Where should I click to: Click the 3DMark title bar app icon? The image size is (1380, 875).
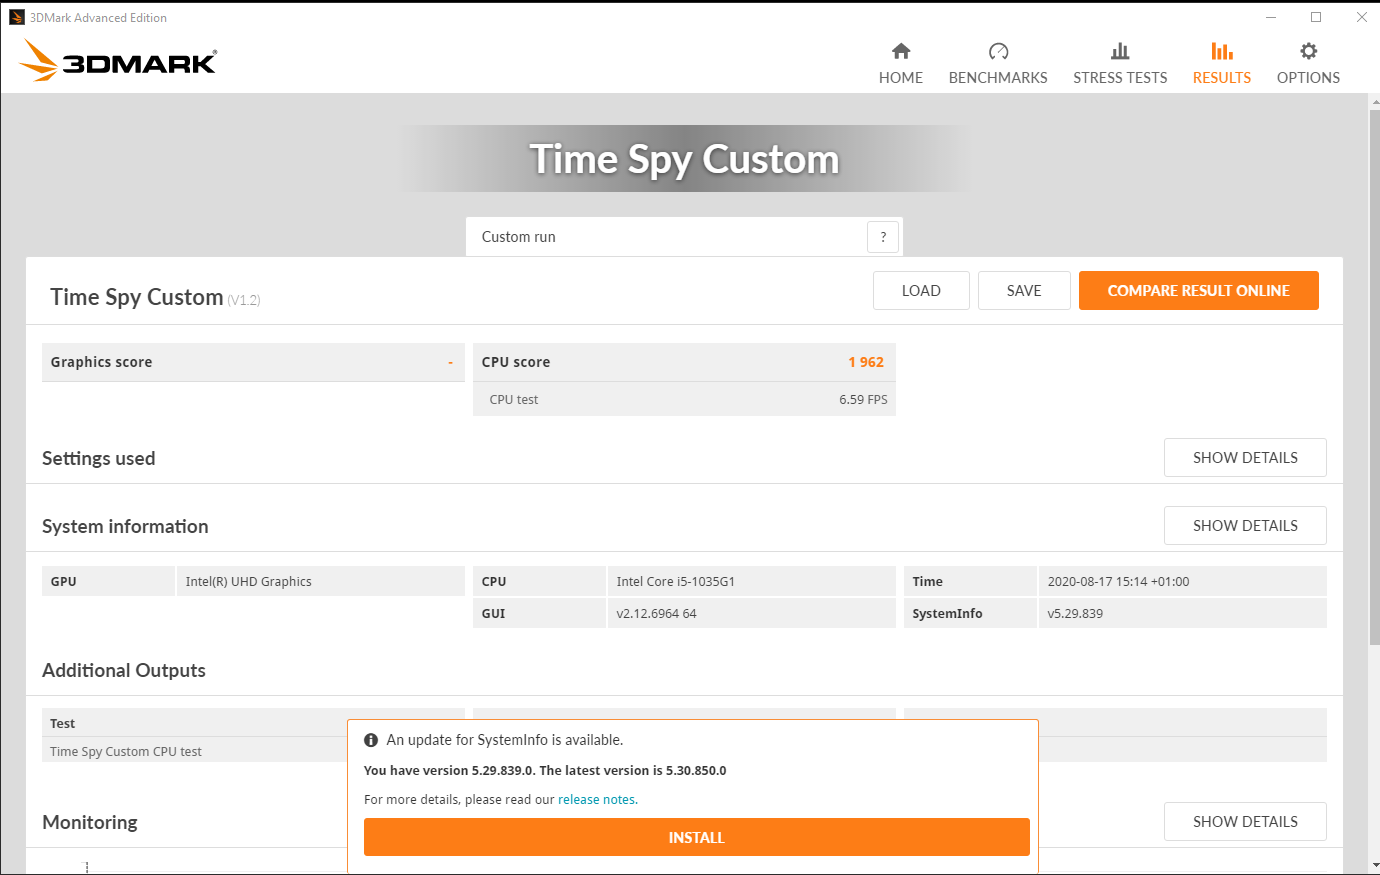16,17
